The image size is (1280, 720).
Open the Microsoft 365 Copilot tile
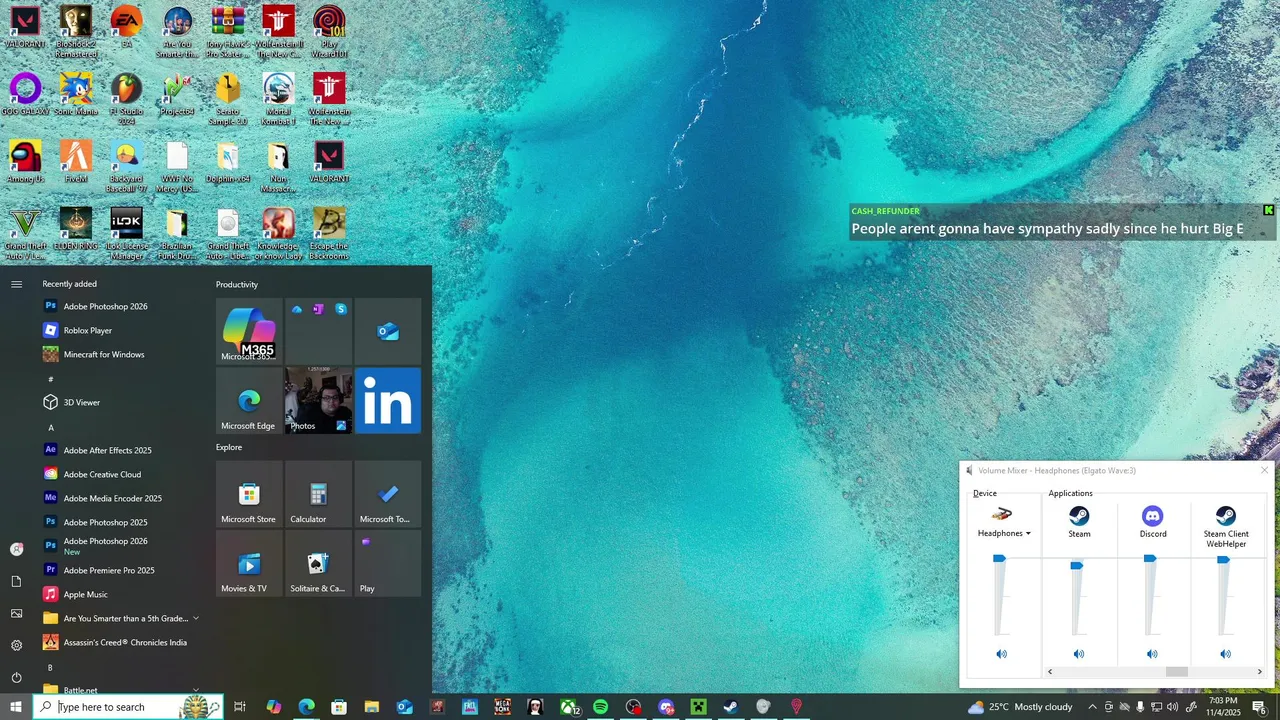coord(249,331)
